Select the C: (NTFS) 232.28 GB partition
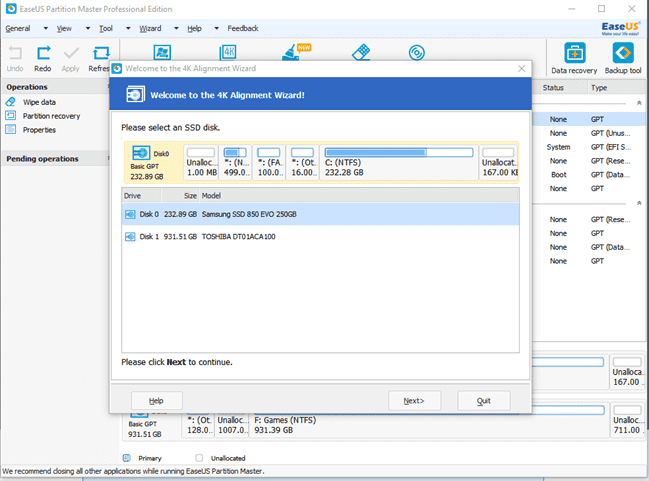Screen dimensions: 649x481 click(399, 162)
